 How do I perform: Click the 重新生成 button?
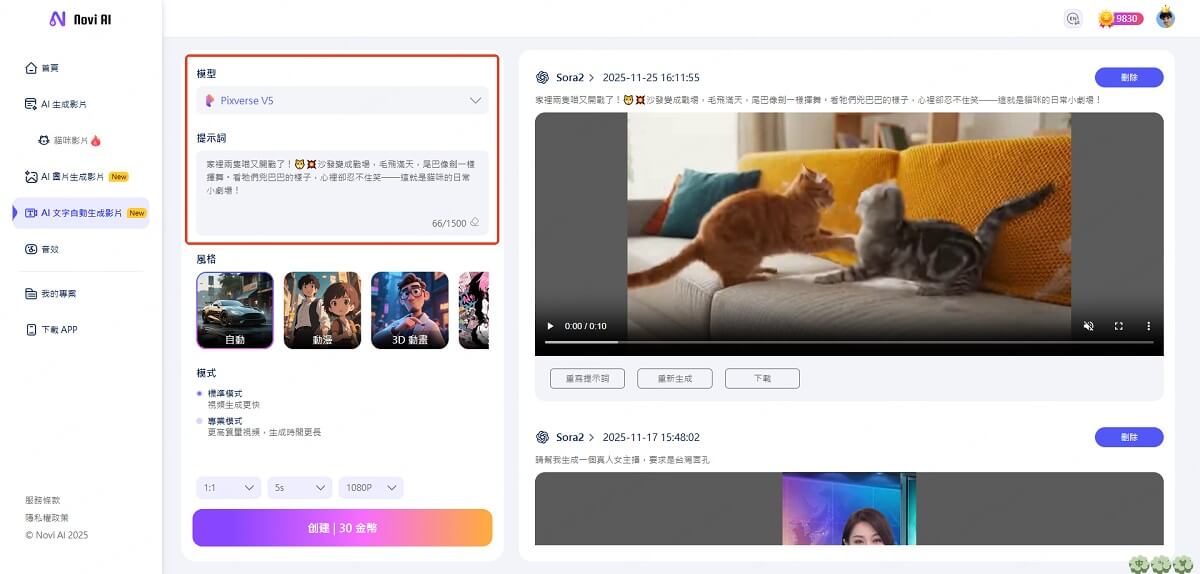674,378
